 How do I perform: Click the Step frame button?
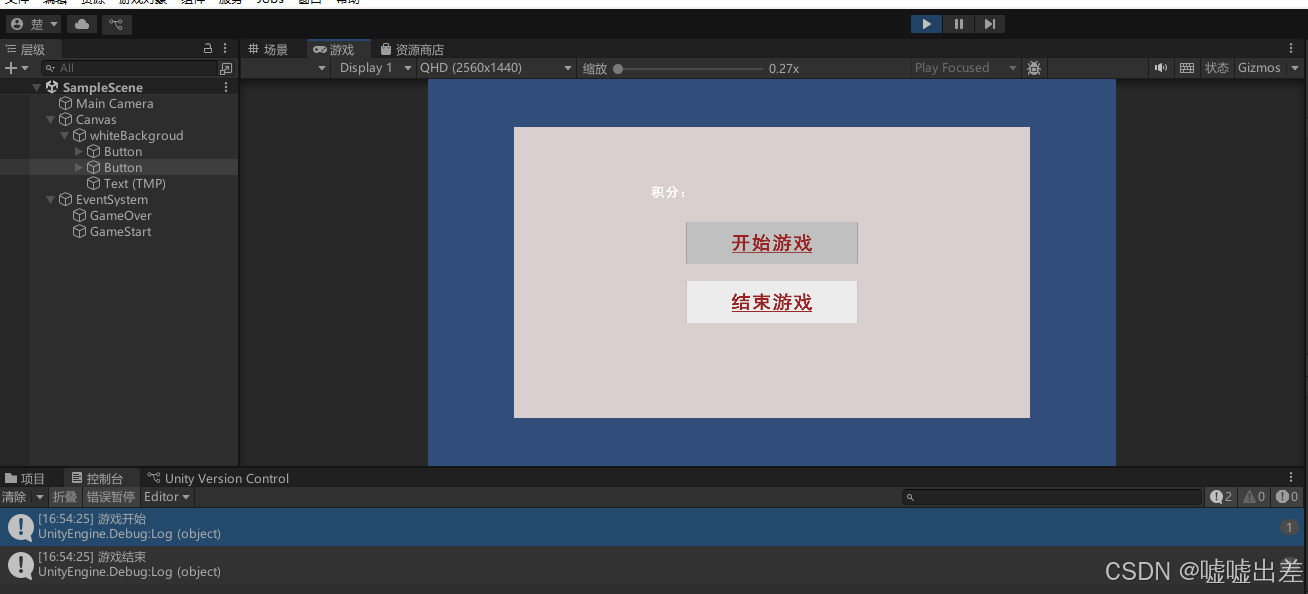click(x=989, y=24)
